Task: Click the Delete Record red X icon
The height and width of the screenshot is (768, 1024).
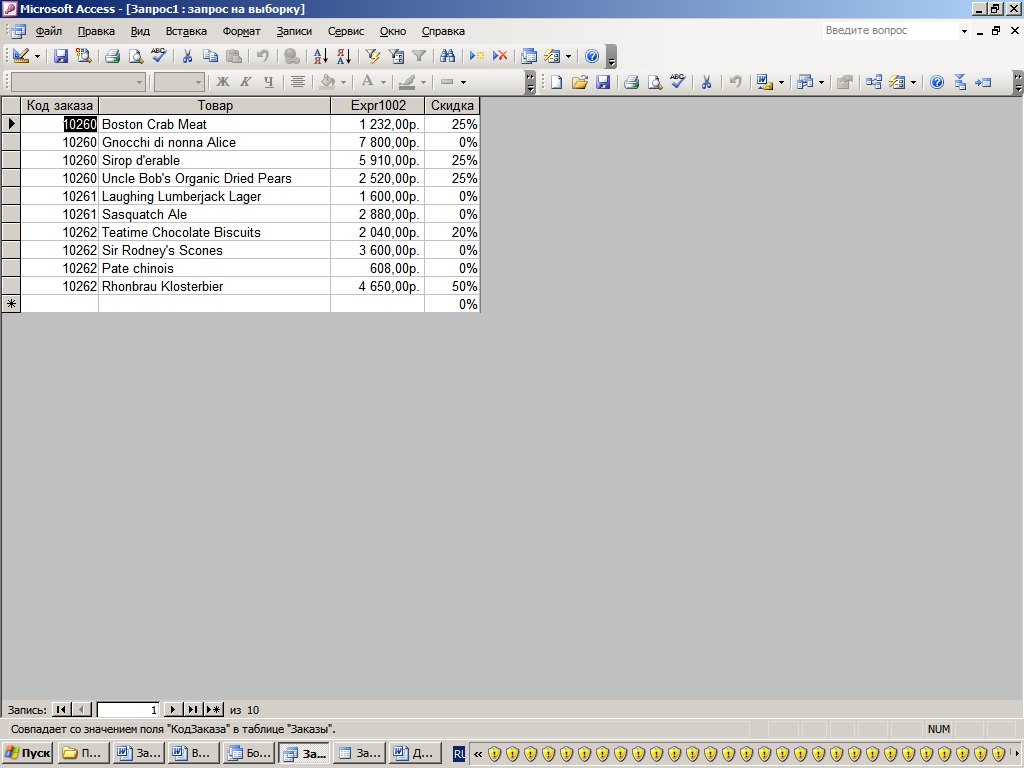Action: (500, 56)
